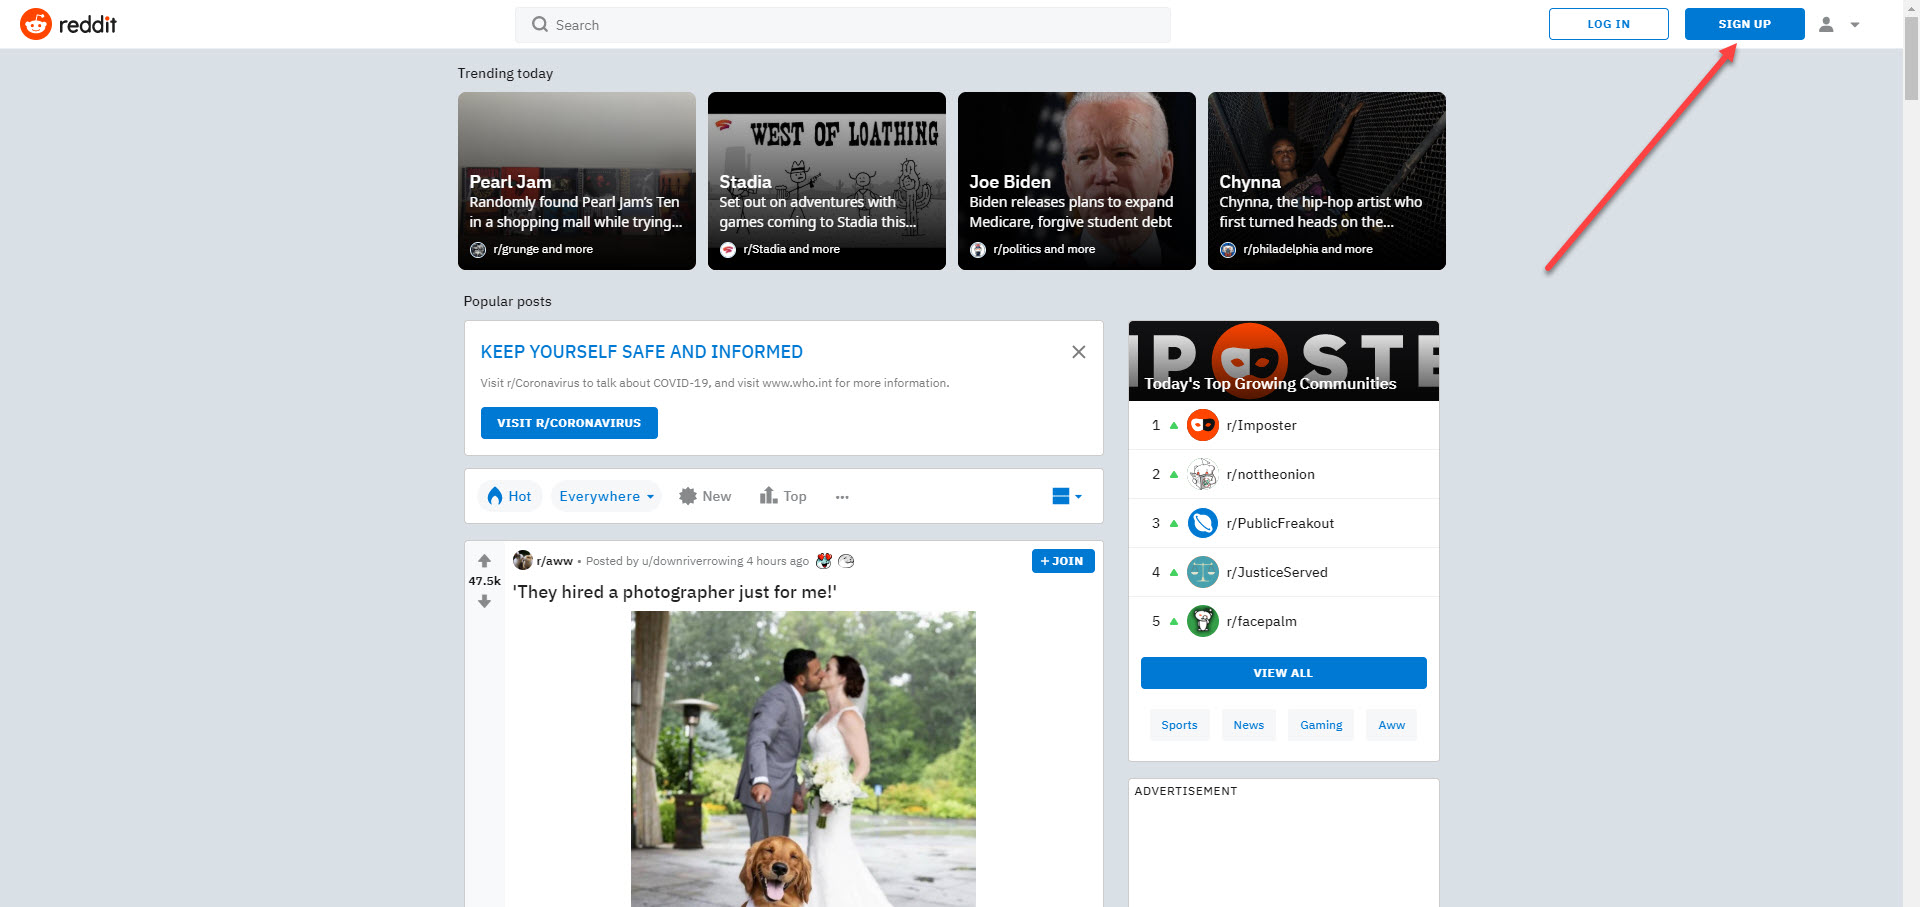Click the r/Imposter community icon
The image size is (1920, 907).
click(x=1203, y=424)
